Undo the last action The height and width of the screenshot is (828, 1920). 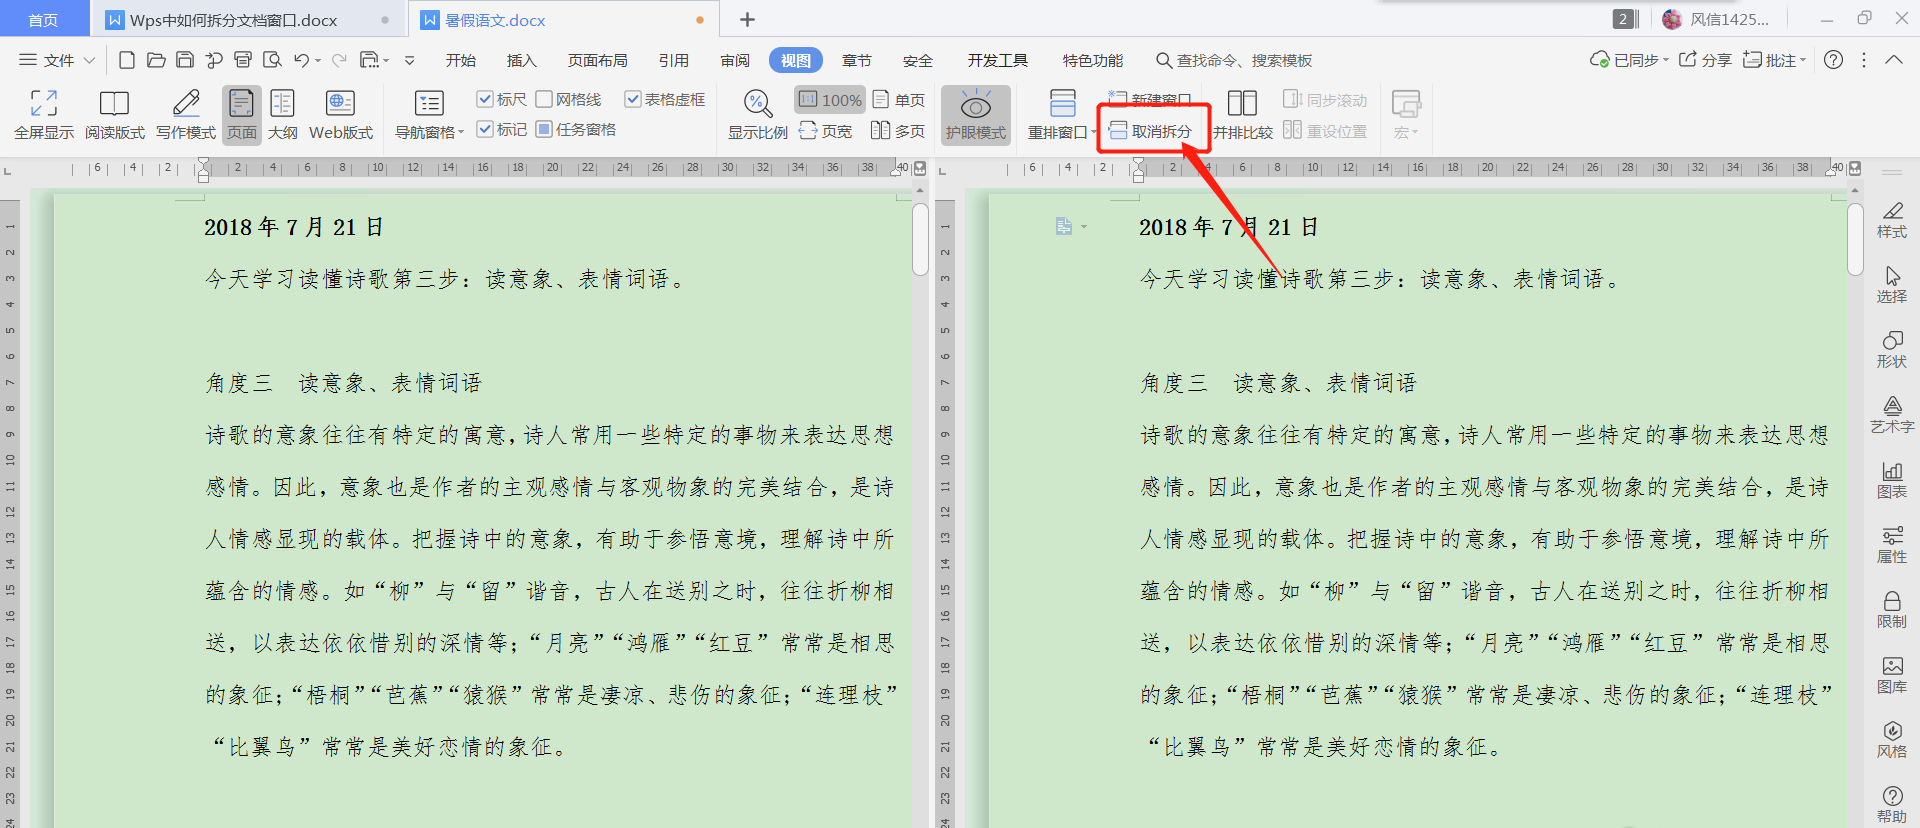click(x=301, y=60)
